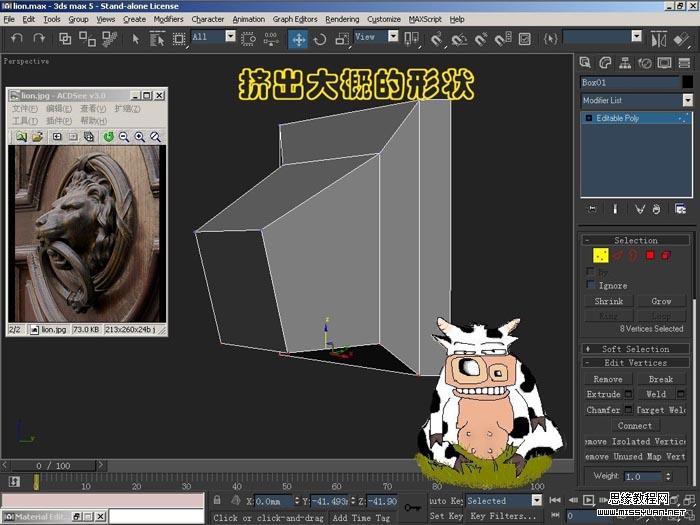Click the black object color swatch

[x=688, y=82]
